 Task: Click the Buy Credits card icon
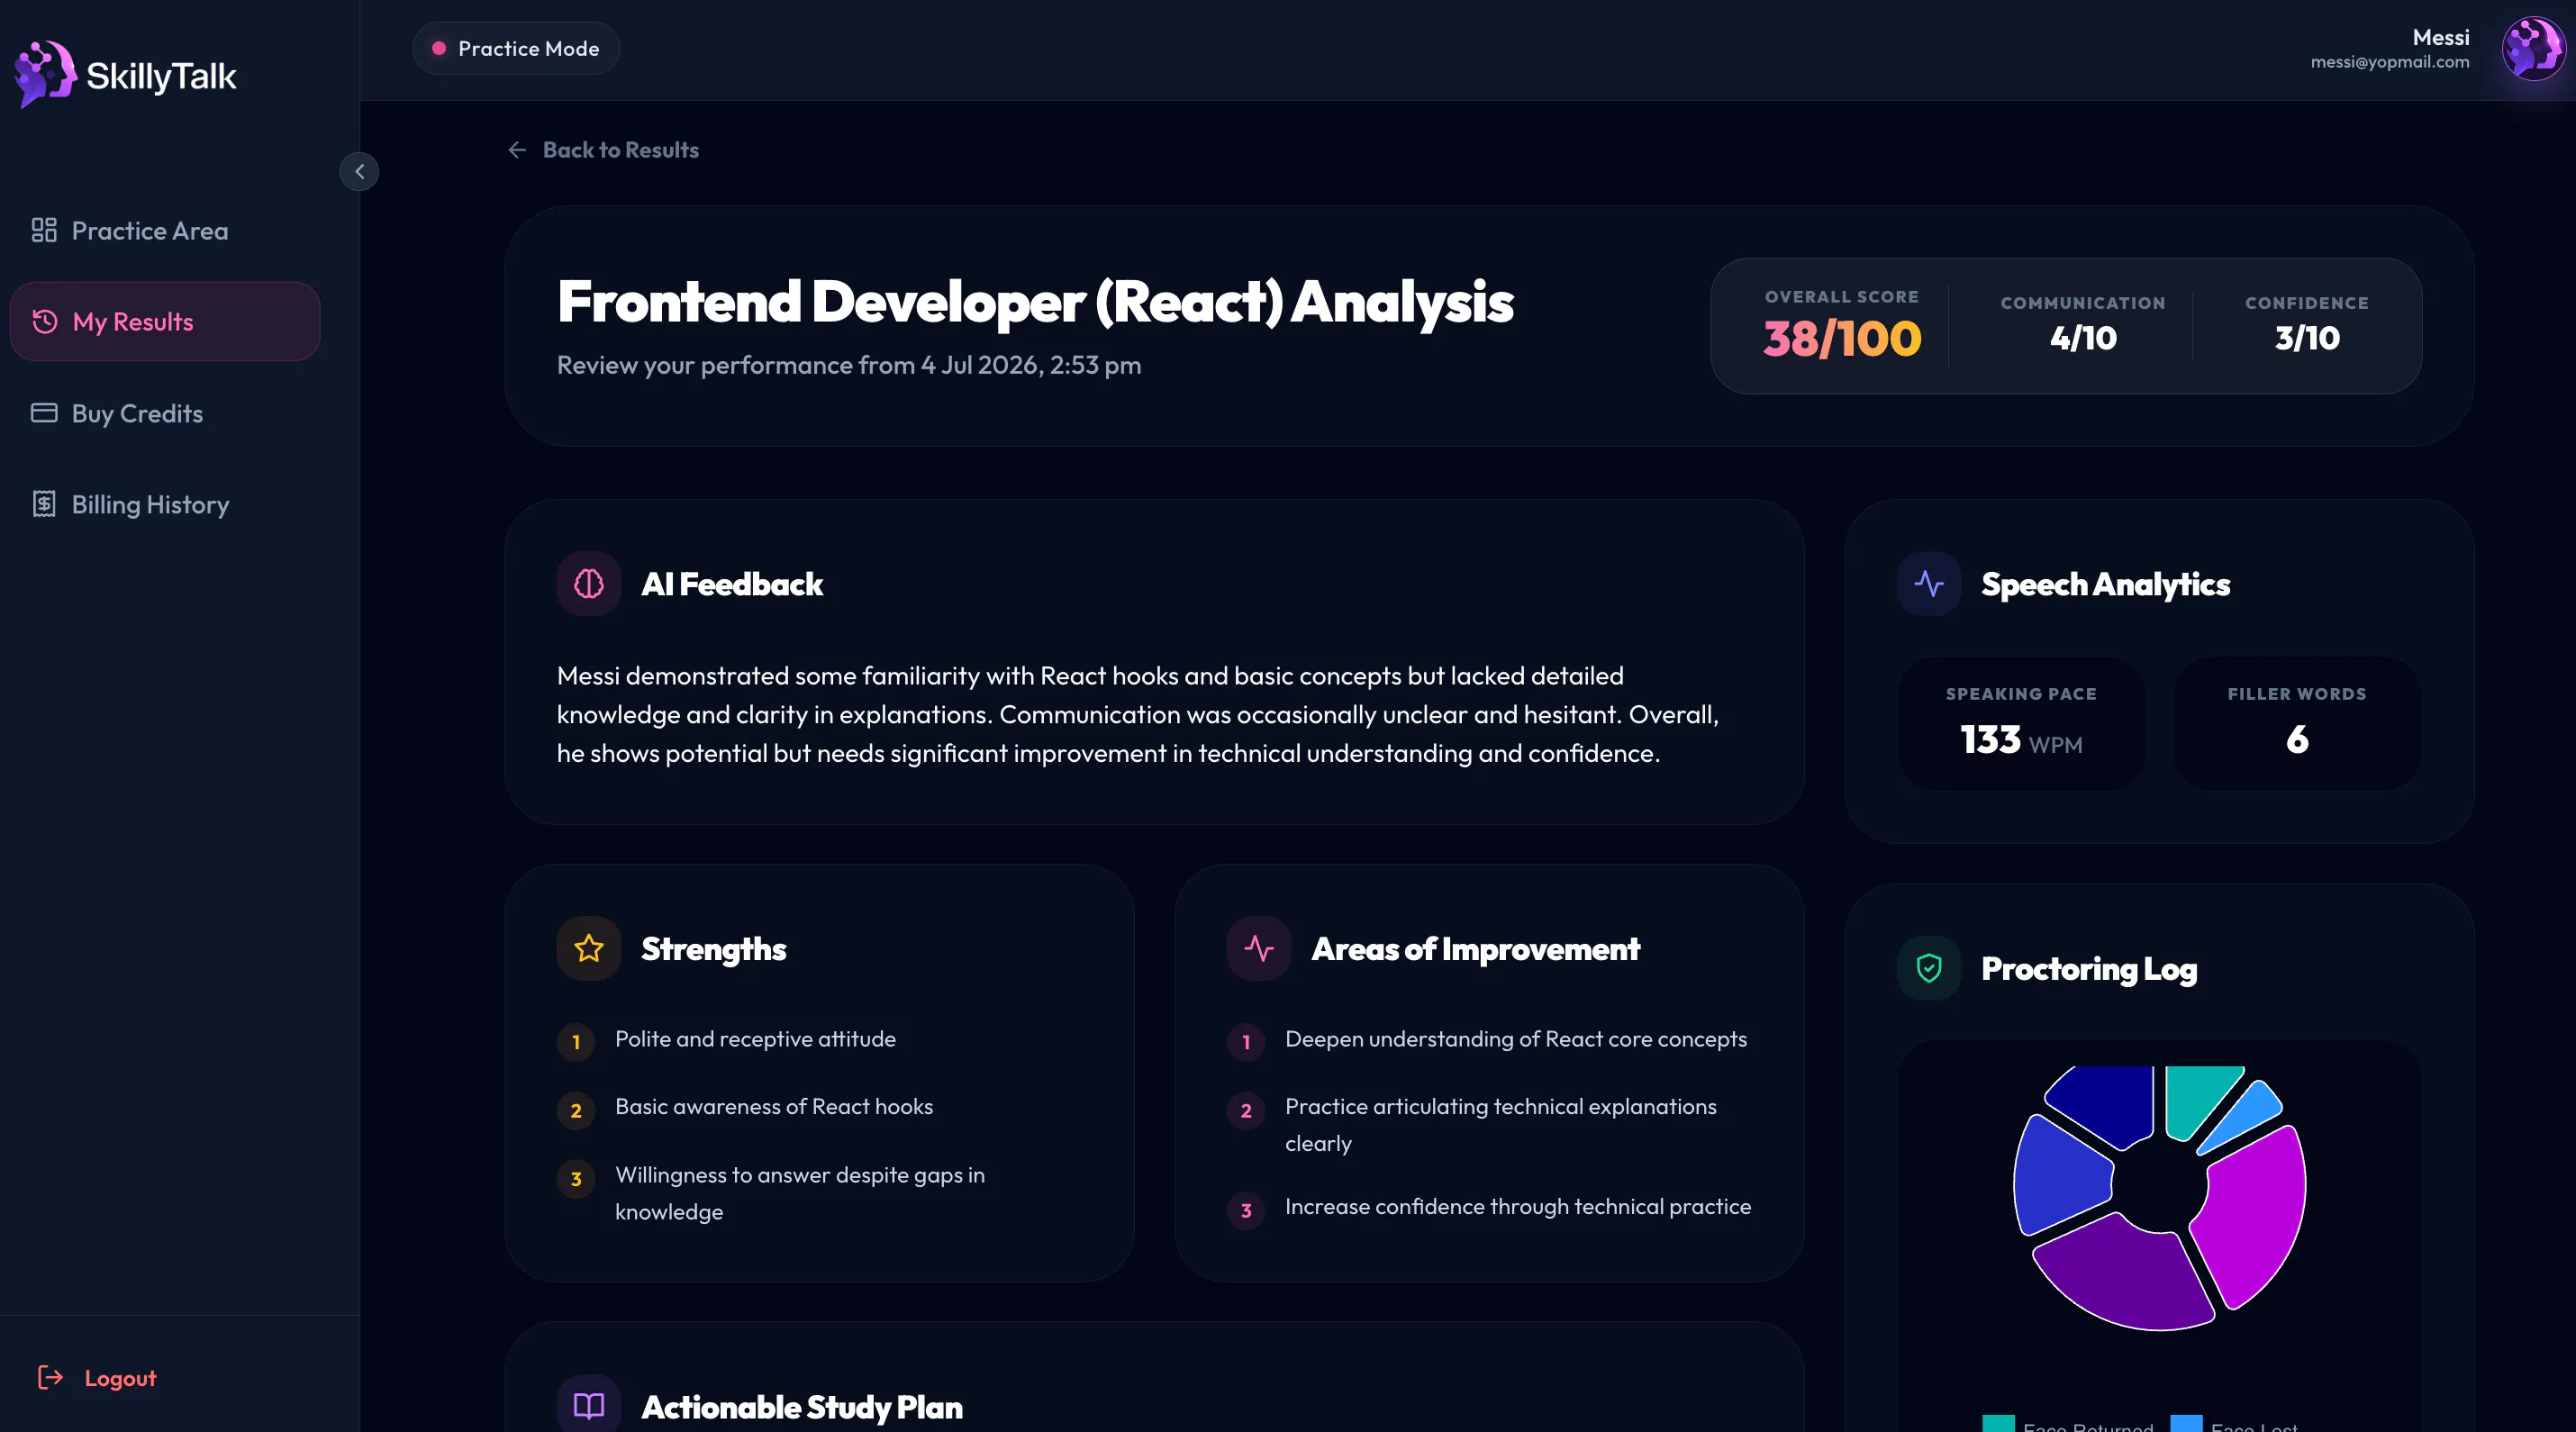[44, 413]
